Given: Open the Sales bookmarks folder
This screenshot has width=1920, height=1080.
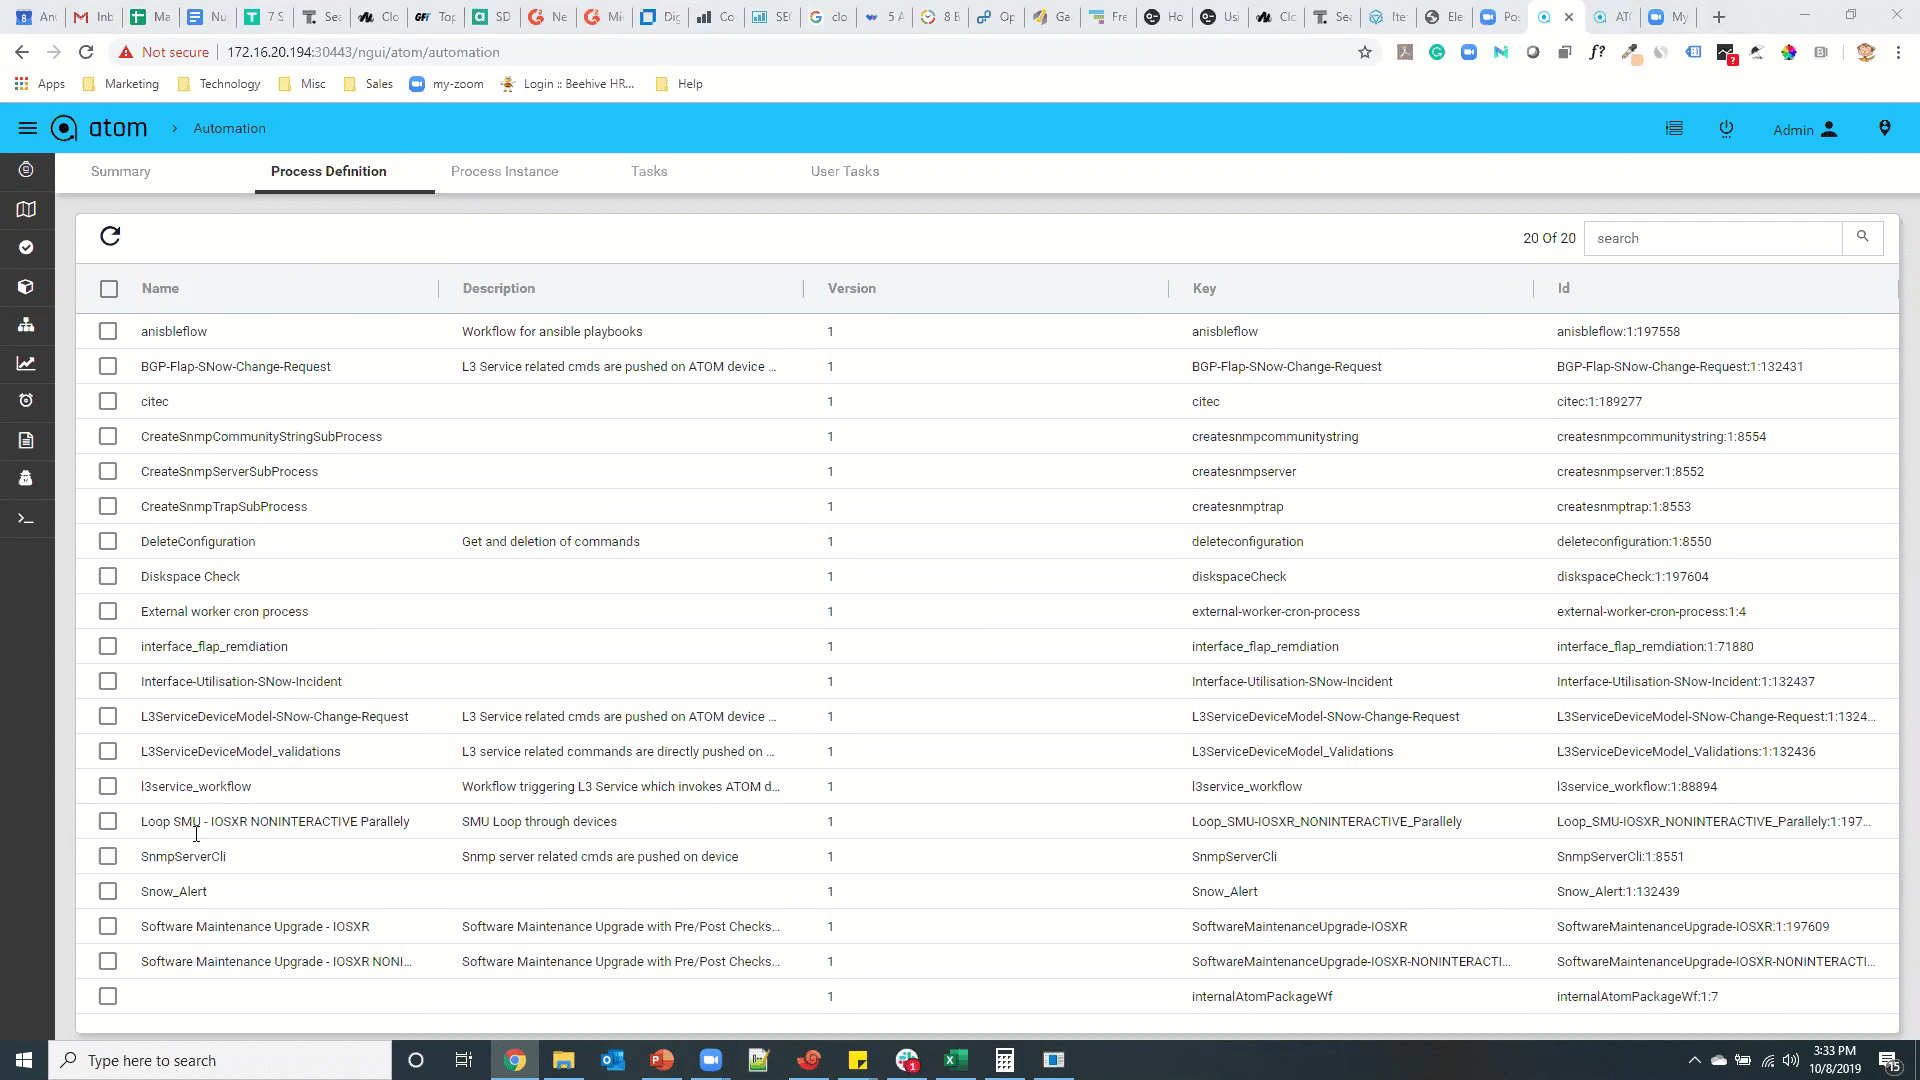Looking at the screenshot, I should coord(368,84).
